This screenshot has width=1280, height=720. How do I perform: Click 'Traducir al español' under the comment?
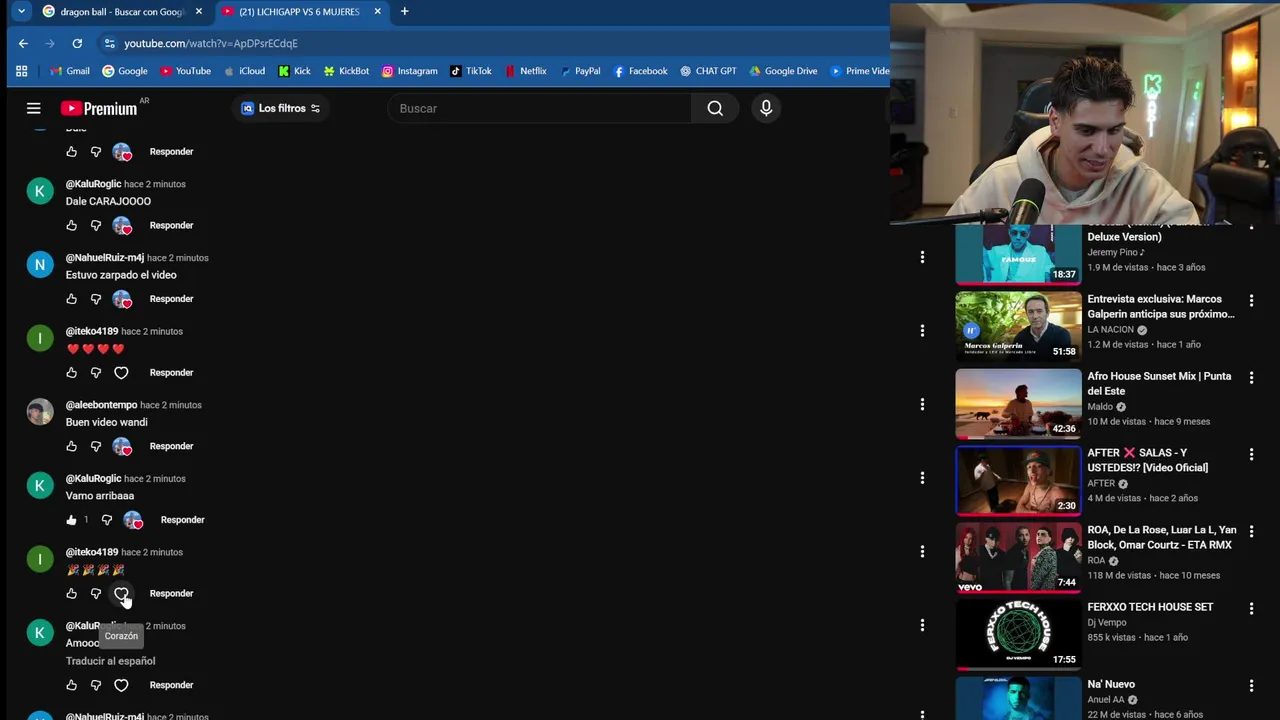110,661
